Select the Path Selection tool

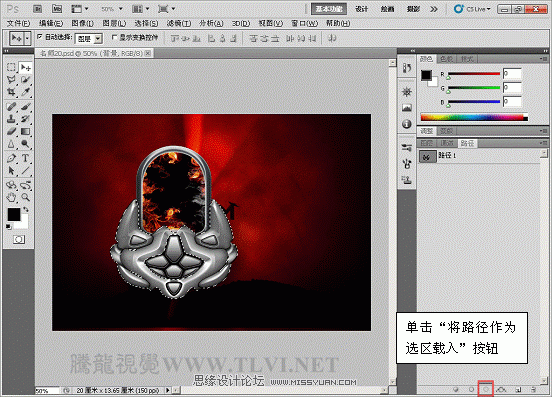[11, 171]
